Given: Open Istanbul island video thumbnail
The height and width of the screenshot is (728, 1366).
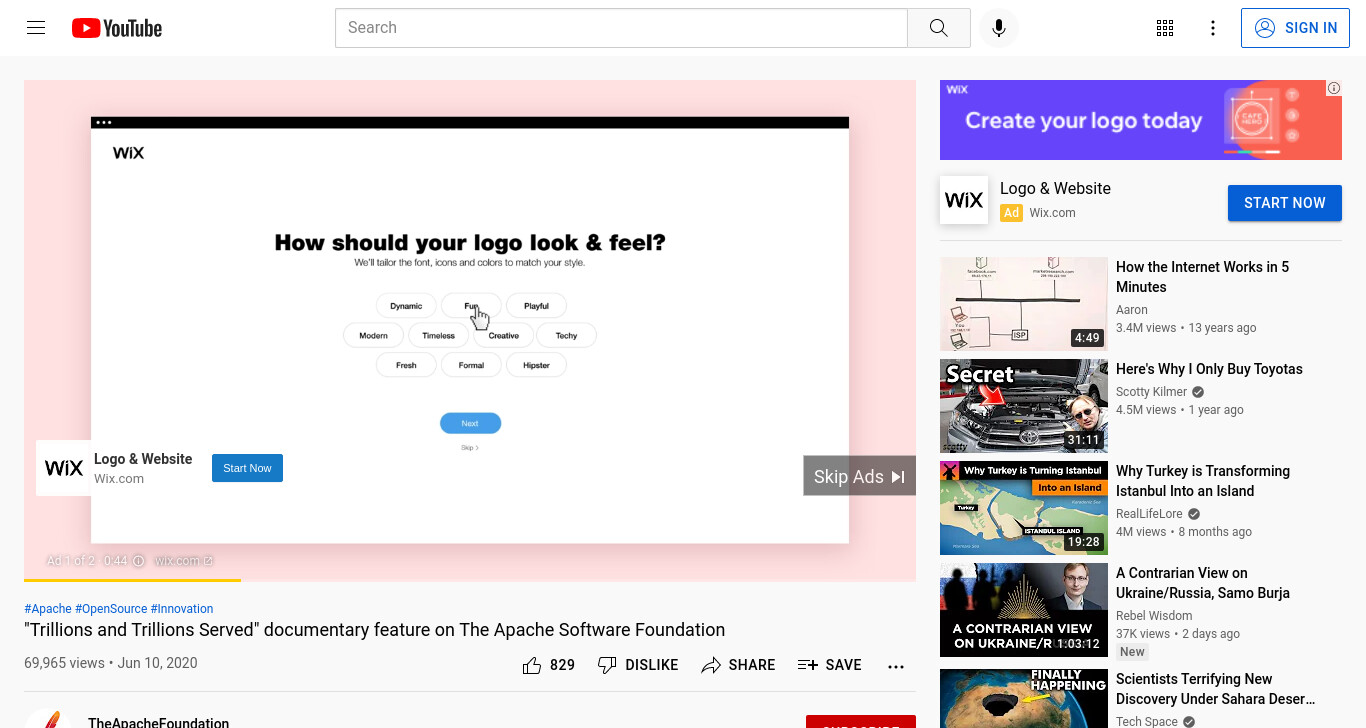Looking at the screenshot, I should 1024,508.
